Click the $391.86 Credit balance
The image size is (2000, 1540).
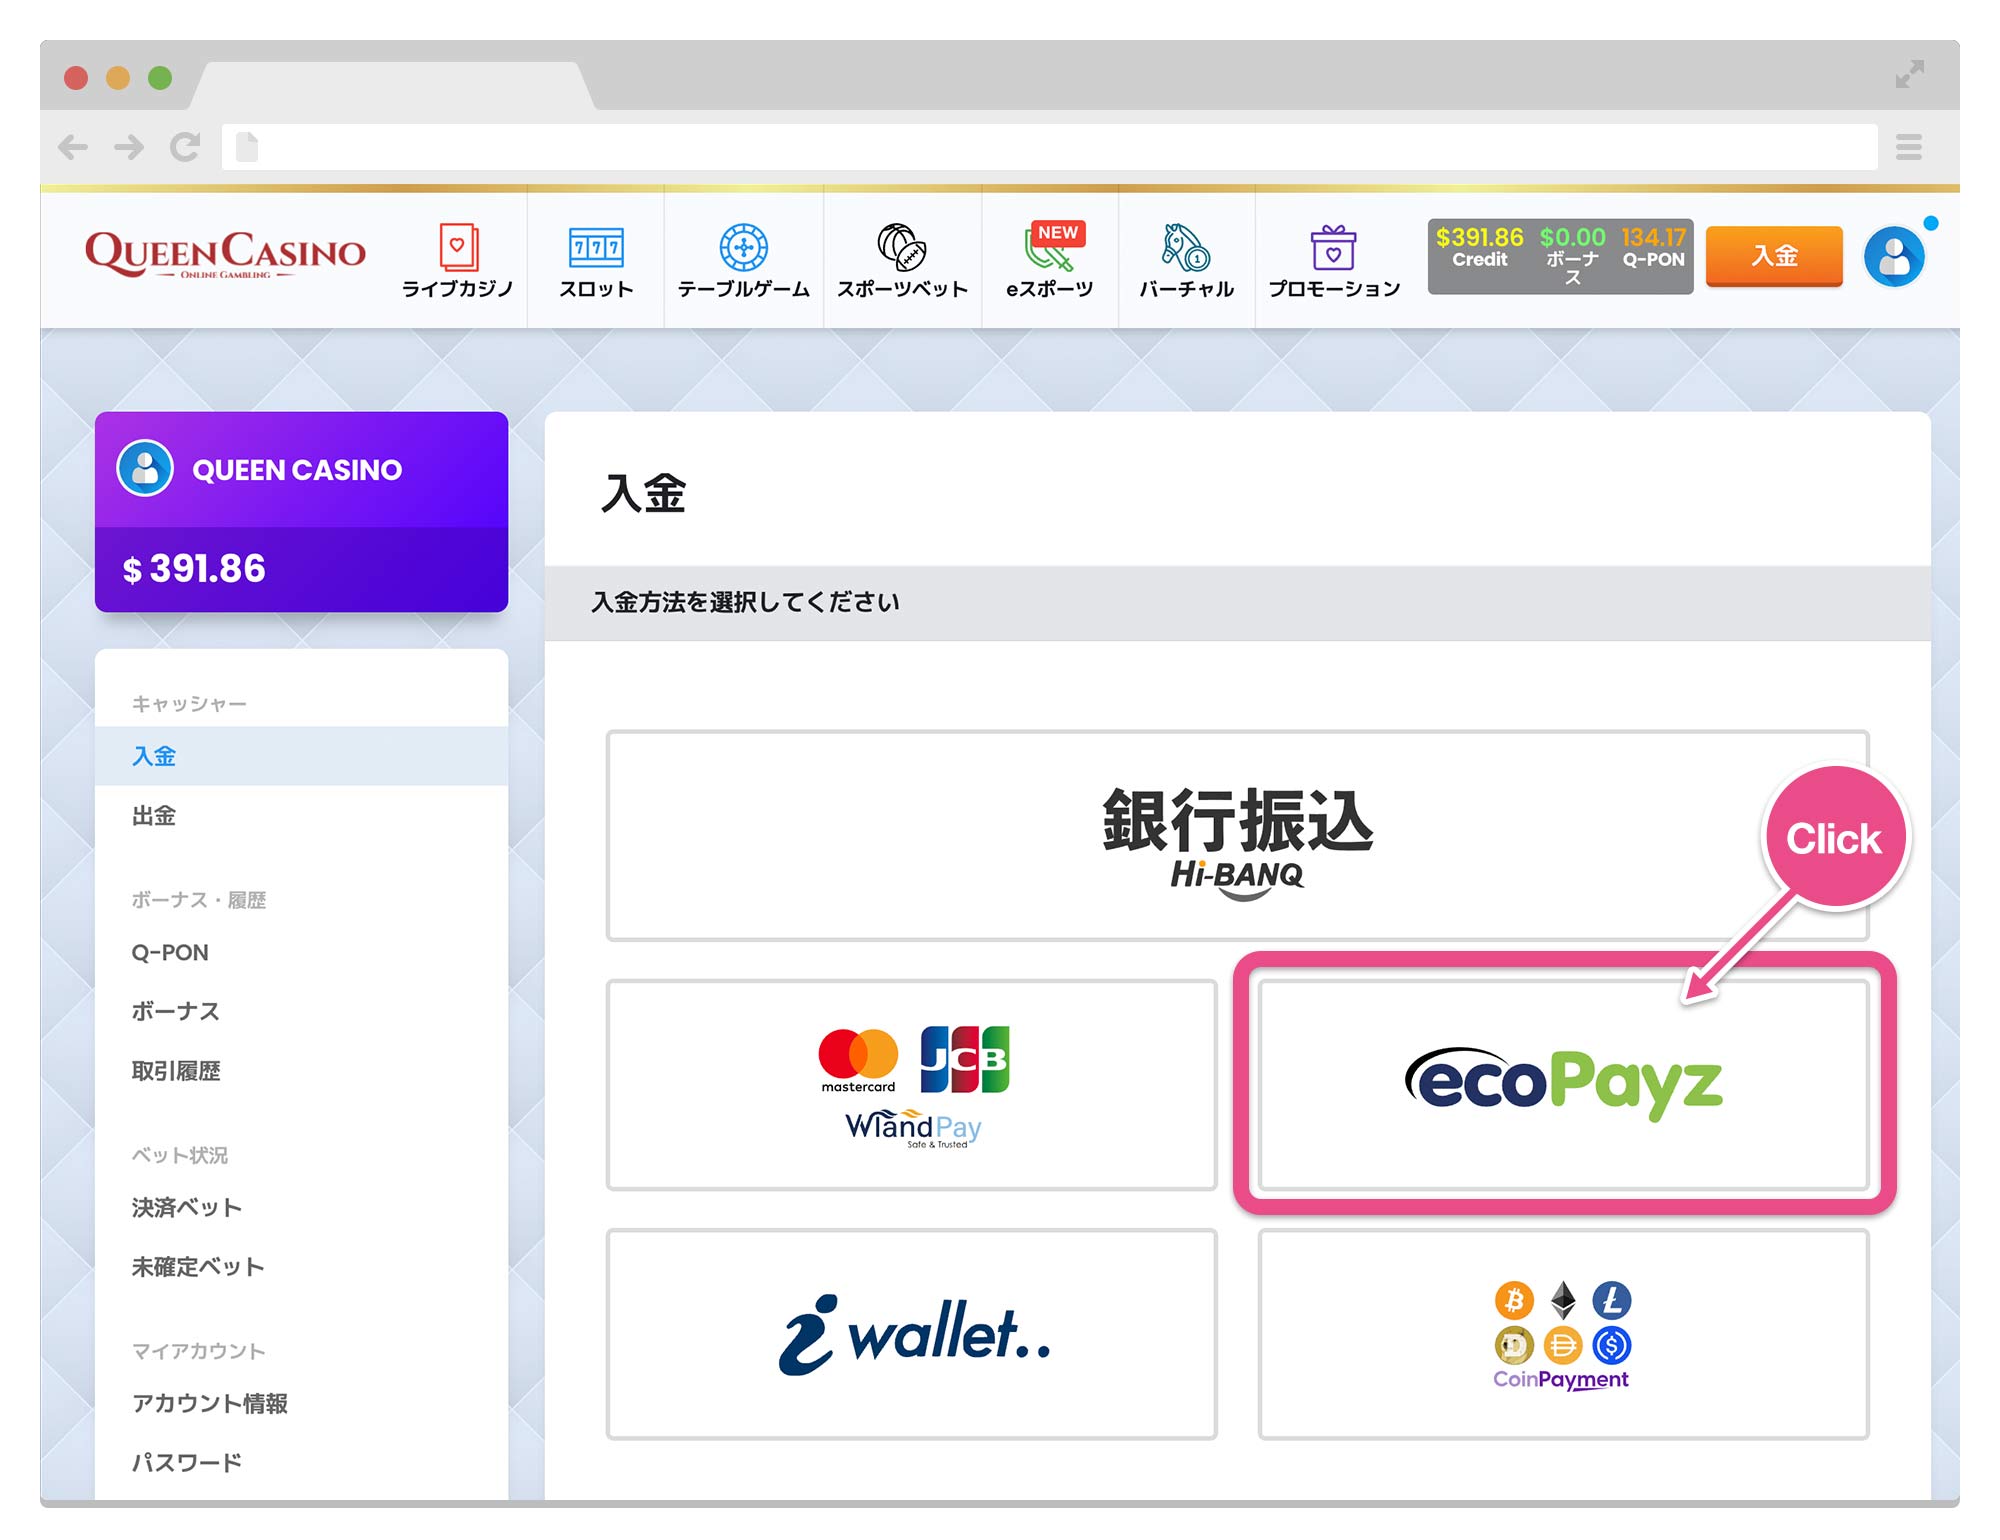pyautogui.click(x=1479, y=247)
